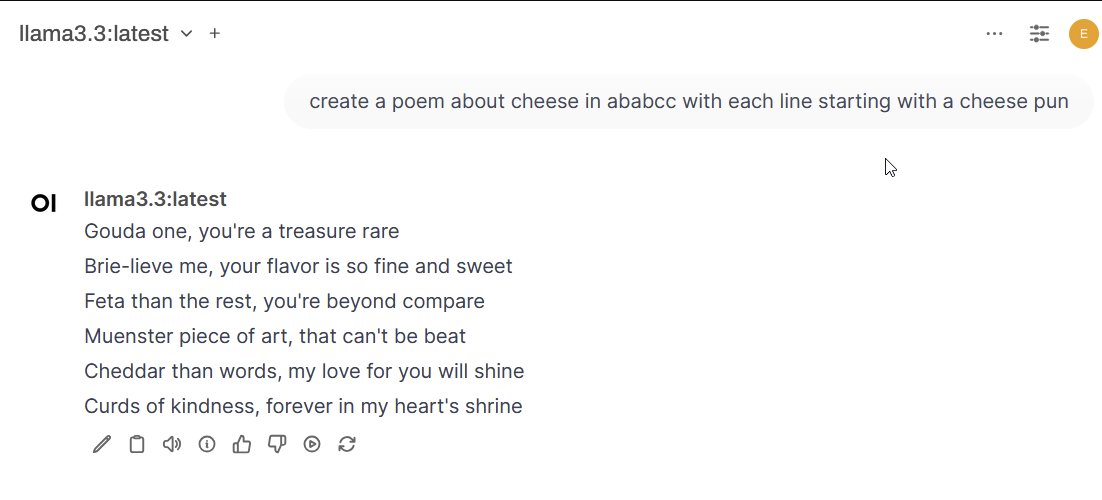Click the poem line starting with 'Brie-lieve me'
This screenshot has width=1102, height=500.
point(298,267)
